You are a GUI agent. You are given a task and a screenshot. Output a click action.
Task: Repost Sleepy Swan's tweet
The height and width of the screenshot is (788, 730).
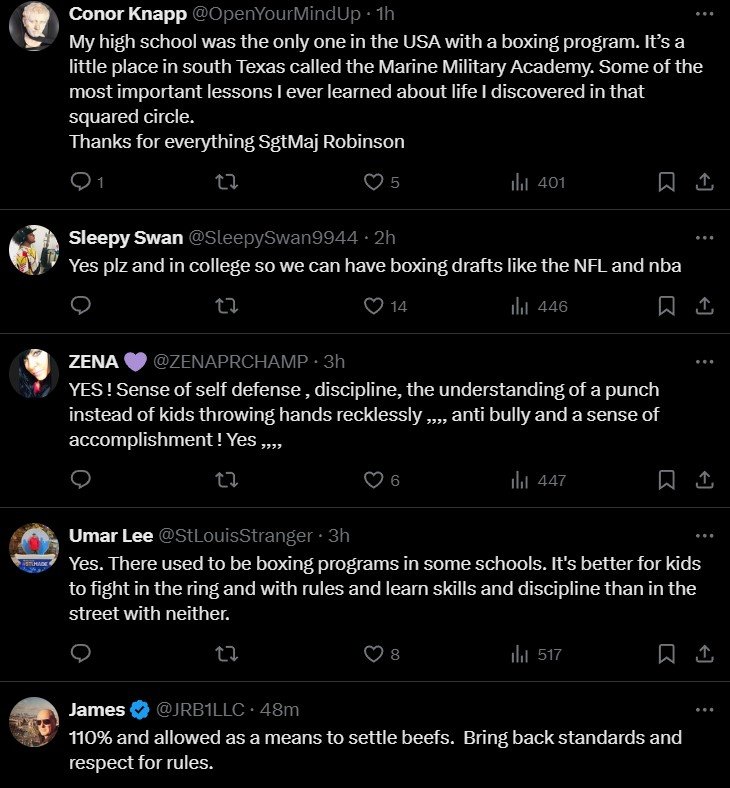[227, 306]
